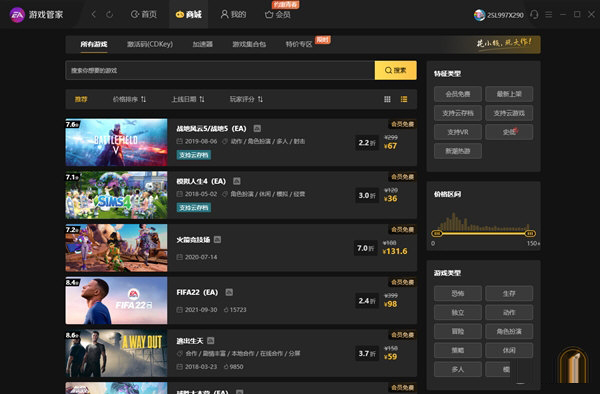Viewport: 600px width, 394px height.
Task: Open the 游戏集合包 sub-tab
Action: click(x=249, y=44)
